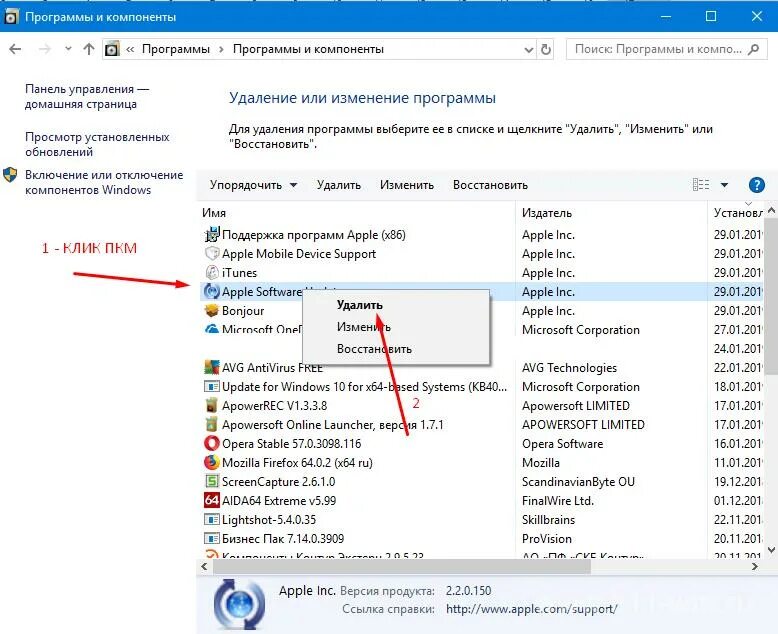Select the ApowerREC V1.3.3.8 icon

pos(212,405)
